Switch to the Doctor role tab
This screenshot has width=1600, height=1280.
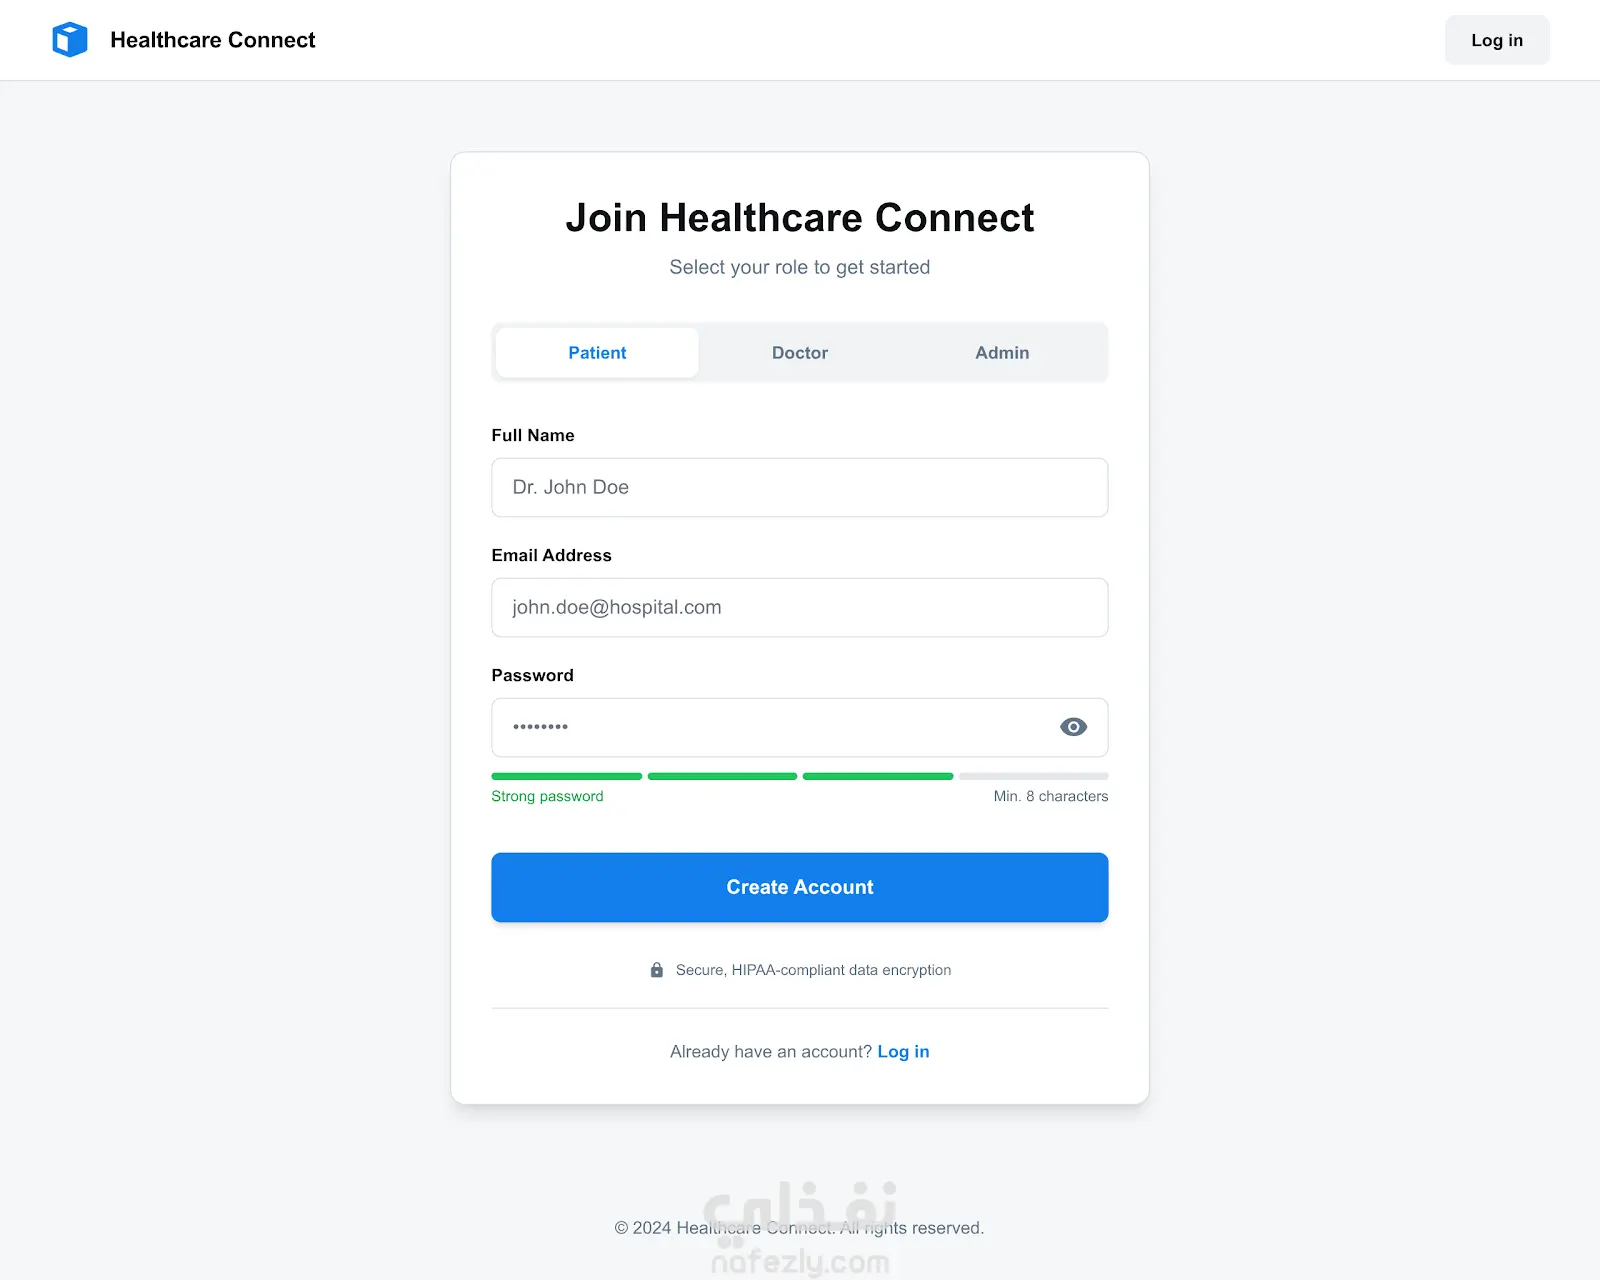coord(800,353)
